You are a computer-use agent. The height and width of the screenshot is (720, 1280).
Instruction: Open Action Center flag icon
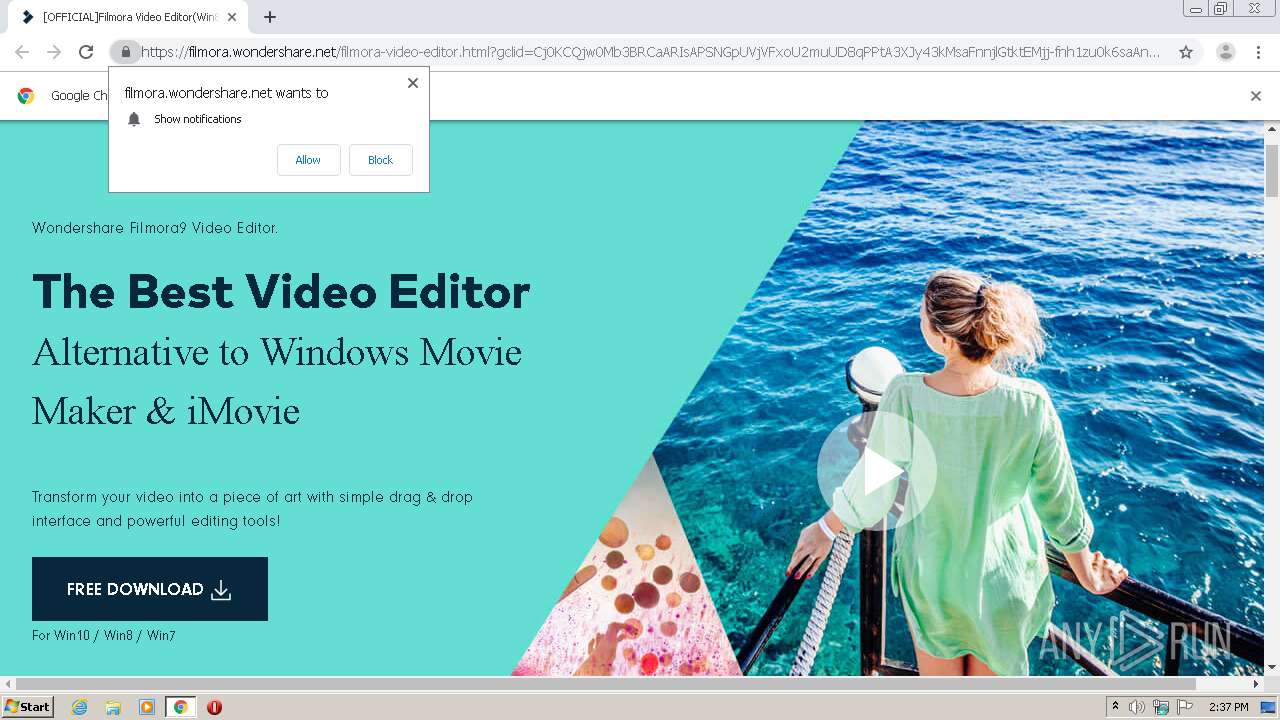coord(1185,707)
